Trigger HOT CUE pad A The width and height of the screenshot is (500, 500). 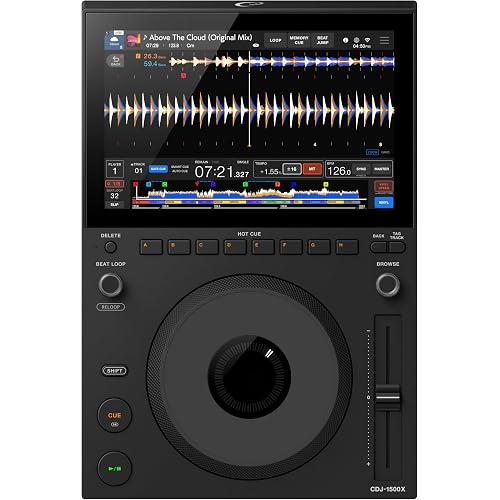pyautogui.click(x=151, y=247)
